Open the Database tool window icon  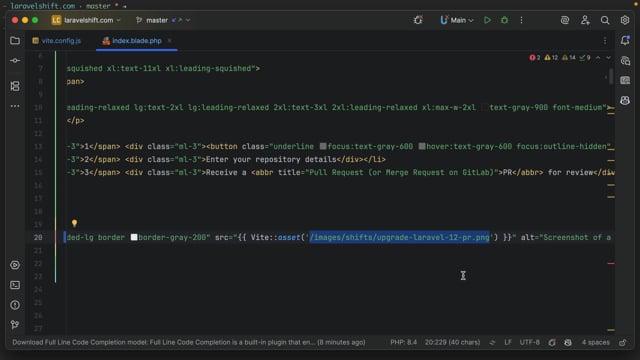(625, 80)
